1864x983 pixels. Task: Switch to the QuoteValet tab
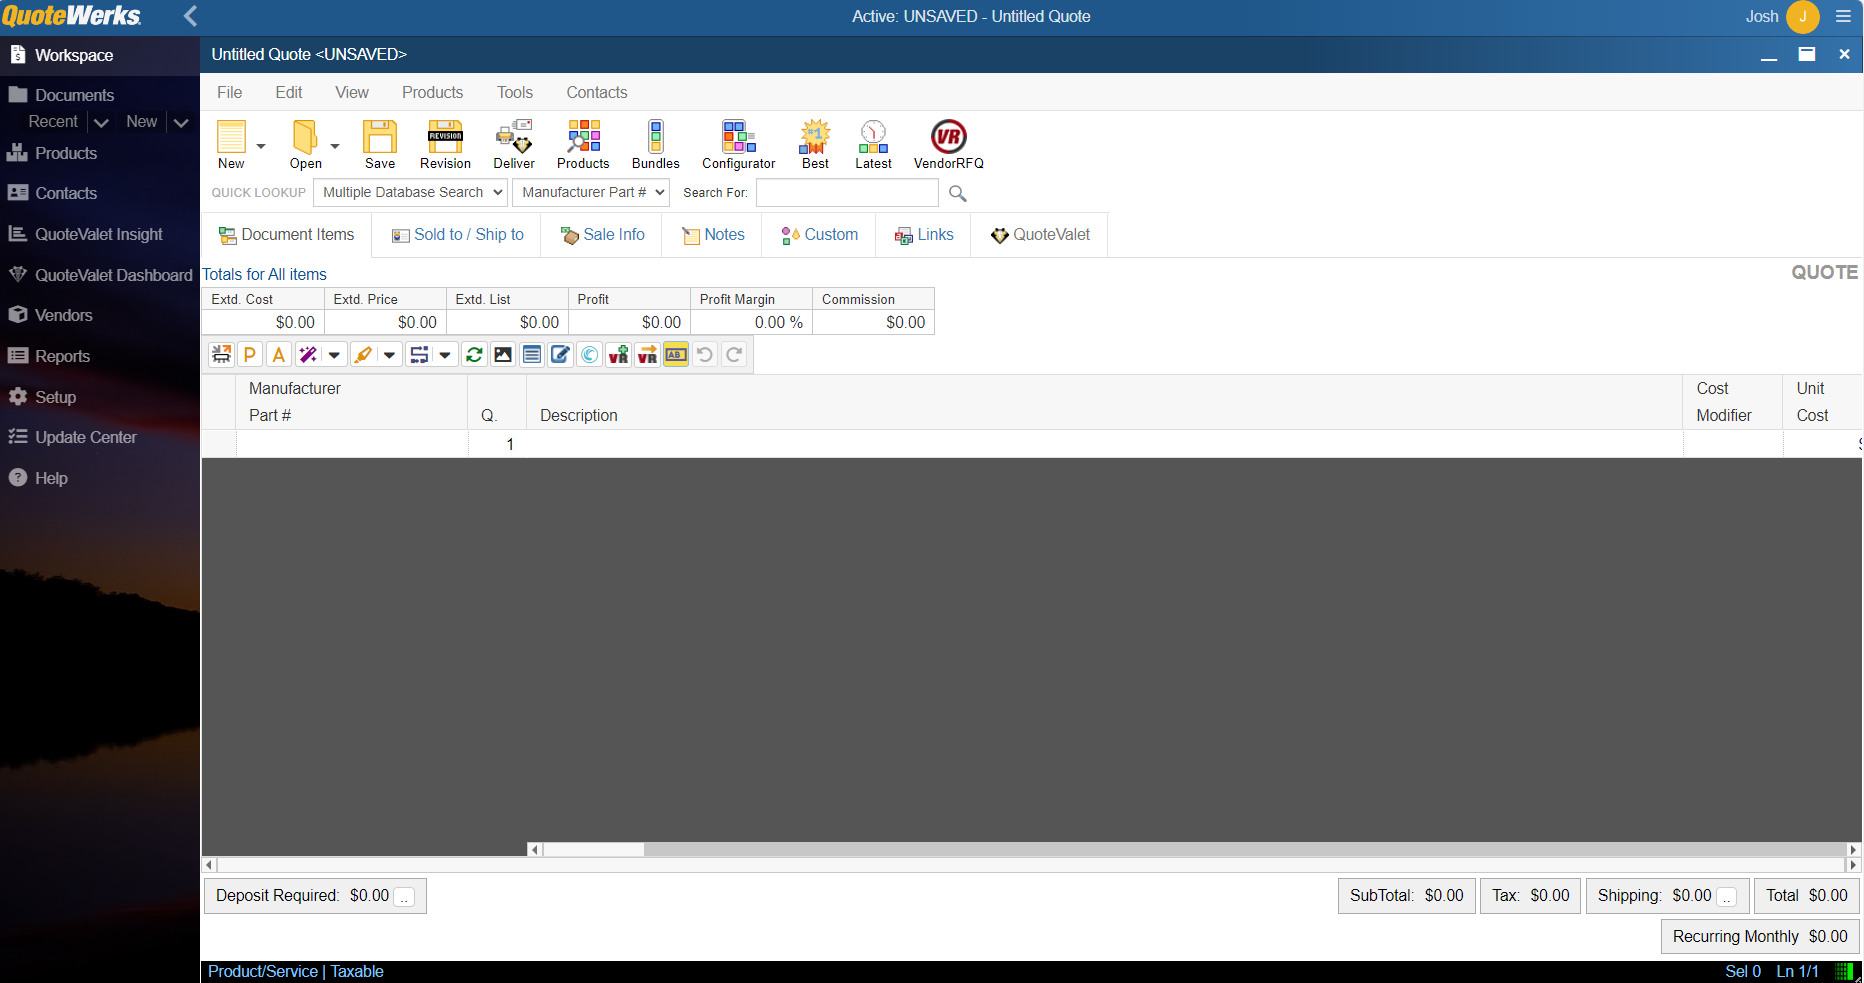1040,235
